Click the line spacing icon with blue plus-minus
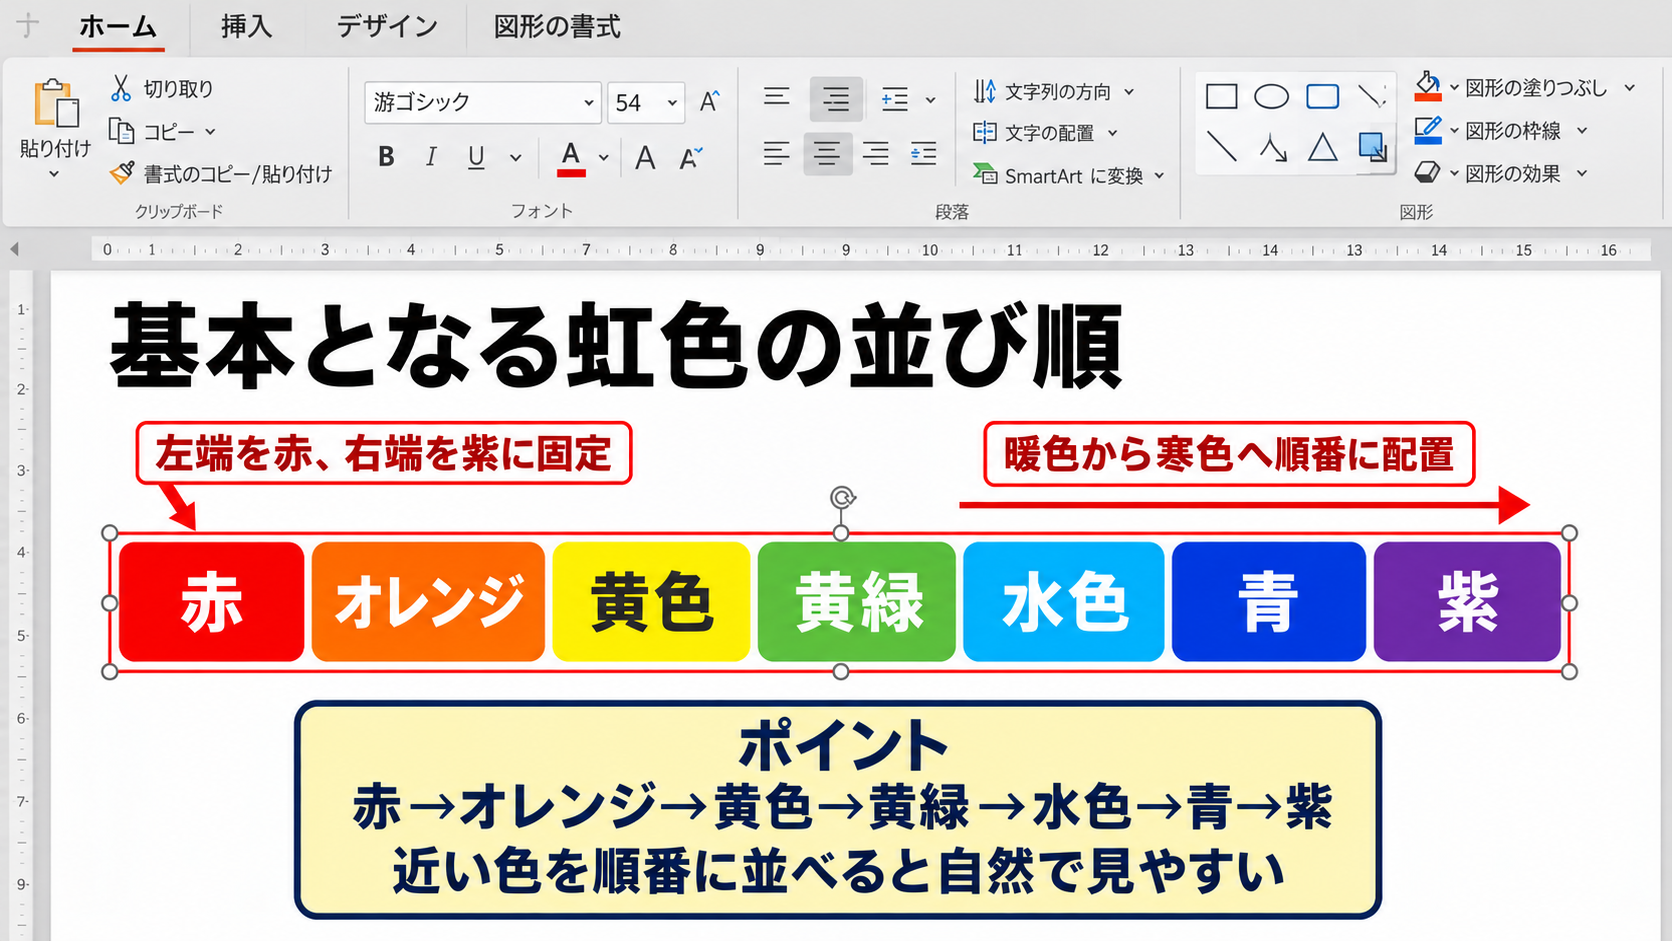The width and height of the screenshot is (1672, 941). pyautogui.click(x=894, y=99)
